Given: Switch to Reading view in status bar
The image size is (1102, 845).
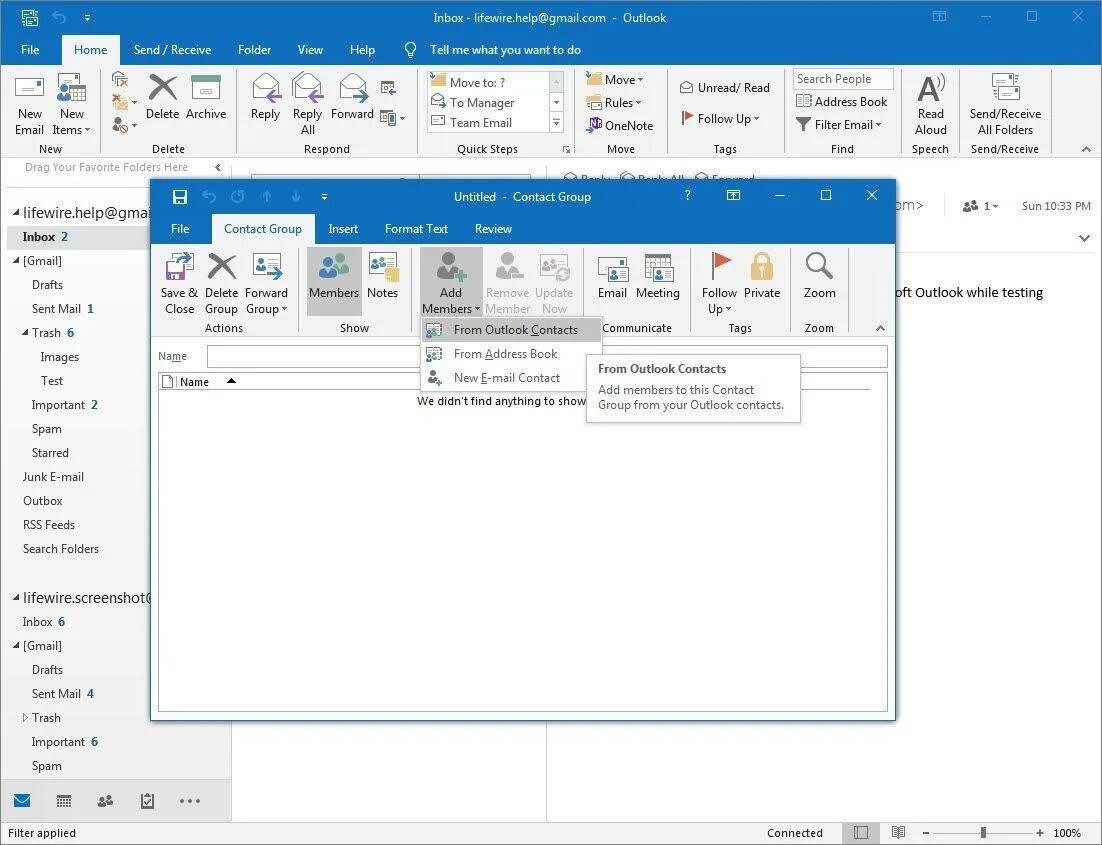Looking at the screenshot, I should [898, 832].
